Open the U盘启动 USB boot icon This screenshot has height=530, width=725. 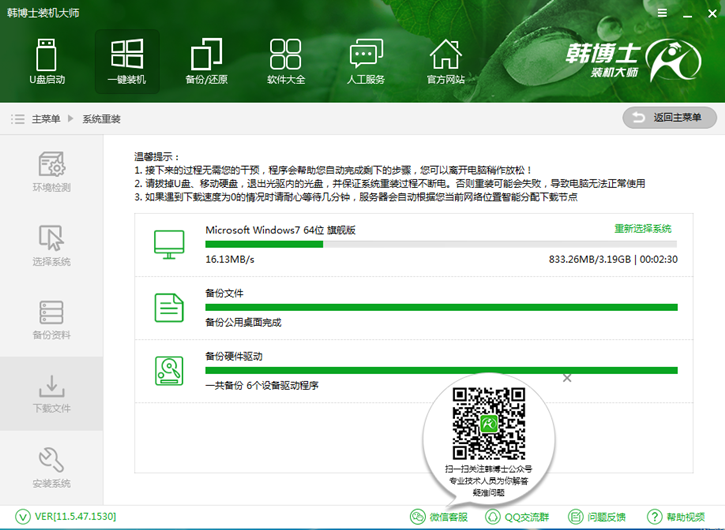tap(46, 60)
